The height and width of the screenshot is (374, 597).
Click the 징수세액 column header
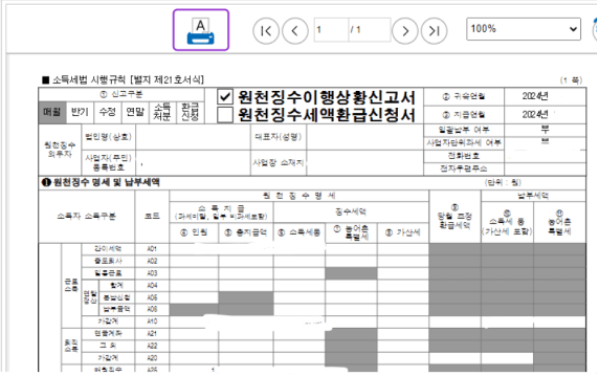[351, 212]
